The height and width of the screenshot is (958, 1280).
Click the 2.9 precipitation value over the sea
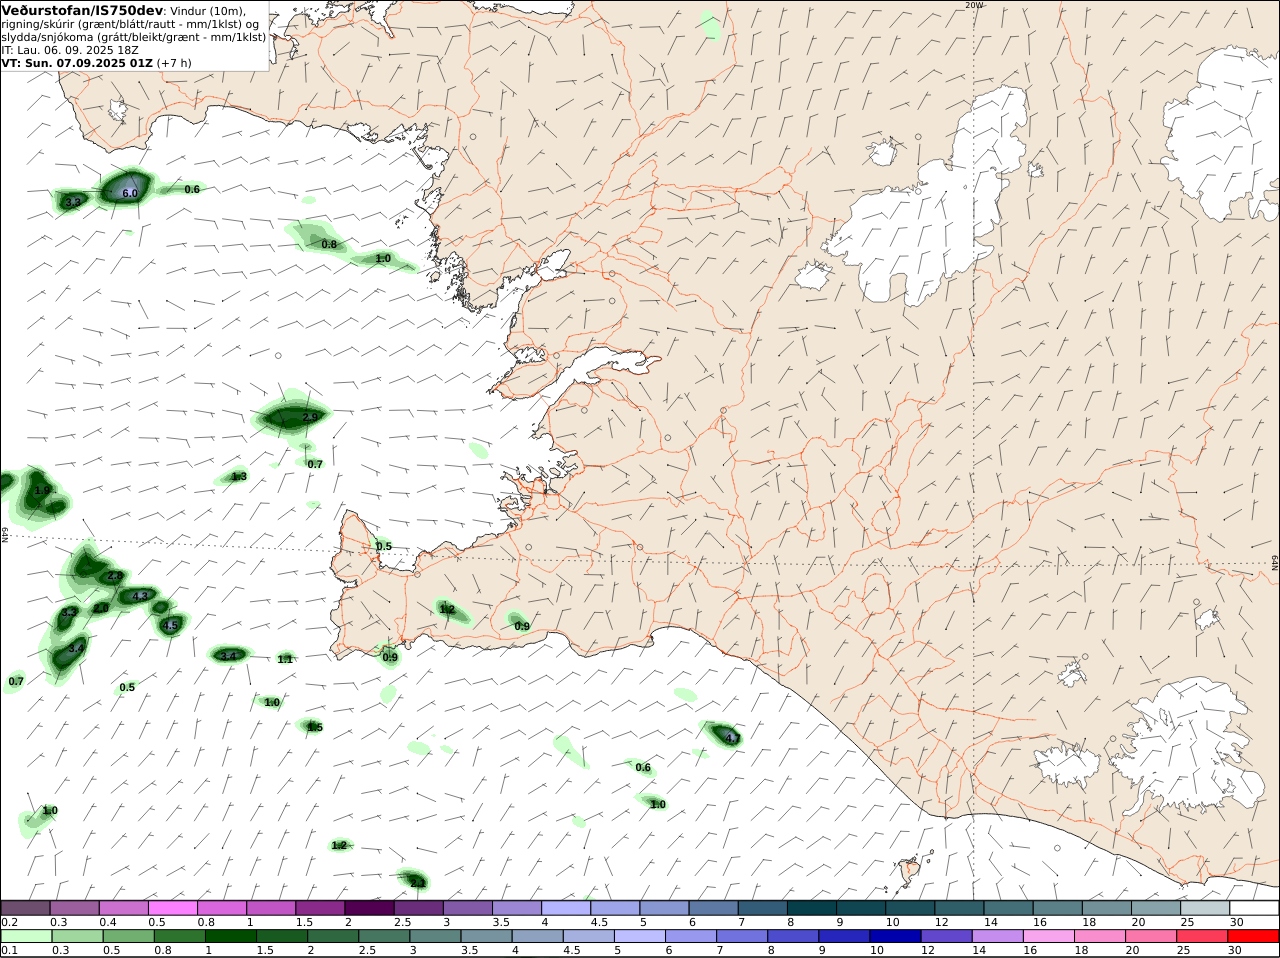click(x=309, y=417)
